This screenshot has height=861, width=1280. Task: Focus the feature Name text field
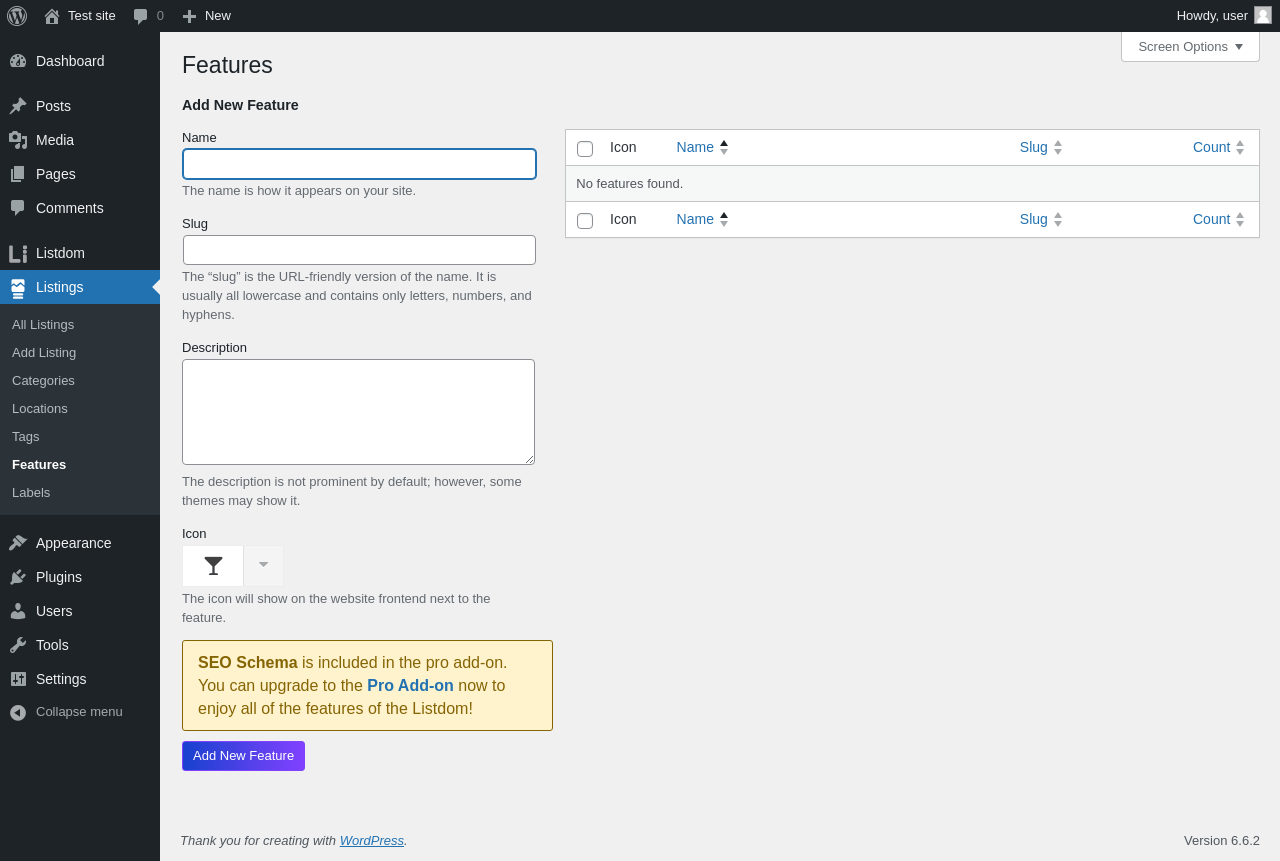click(359, 164)
